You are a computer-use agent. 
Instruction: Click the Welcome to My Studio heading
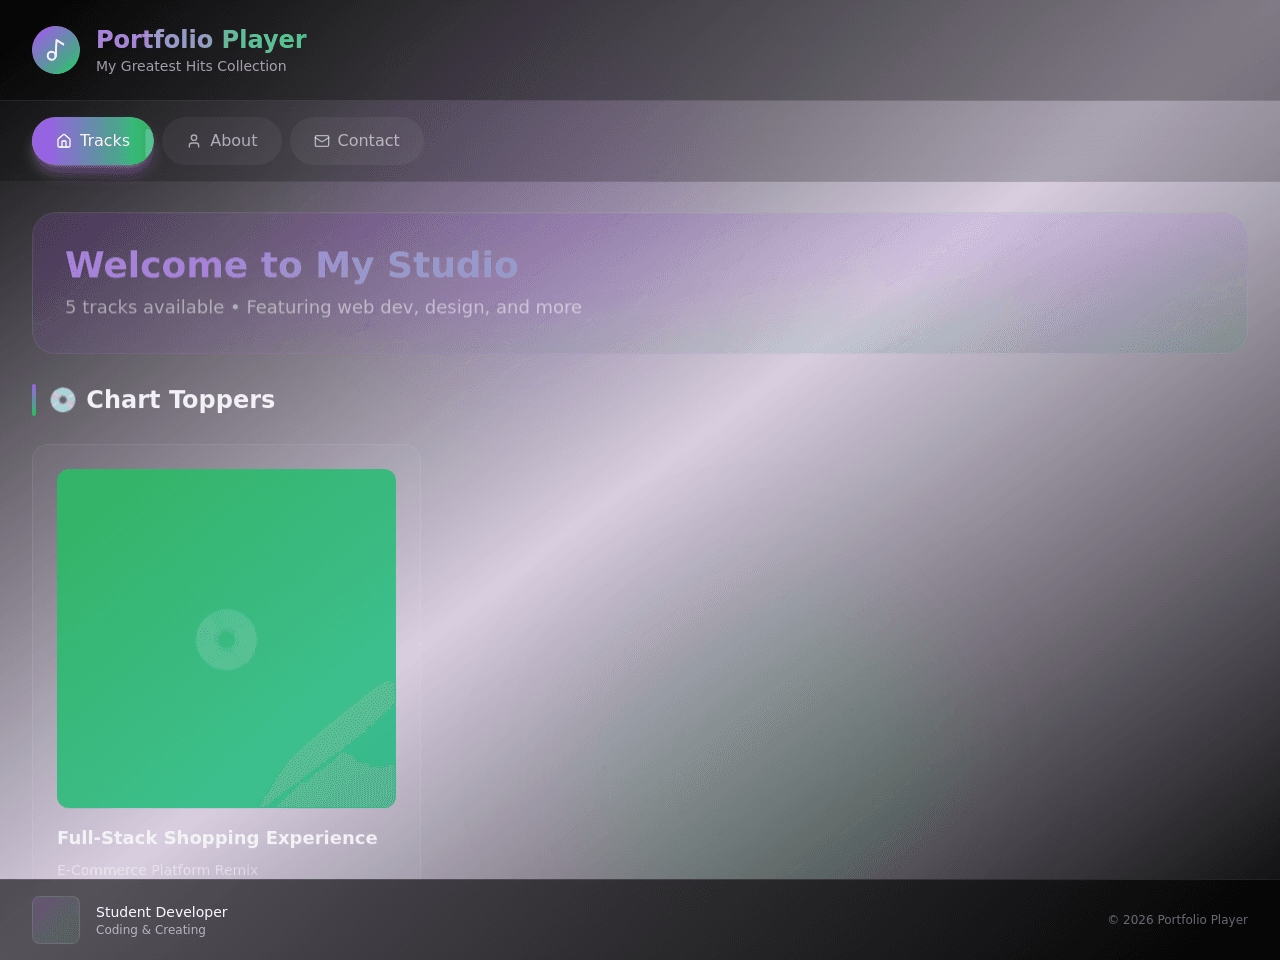(x=292, y=265)
